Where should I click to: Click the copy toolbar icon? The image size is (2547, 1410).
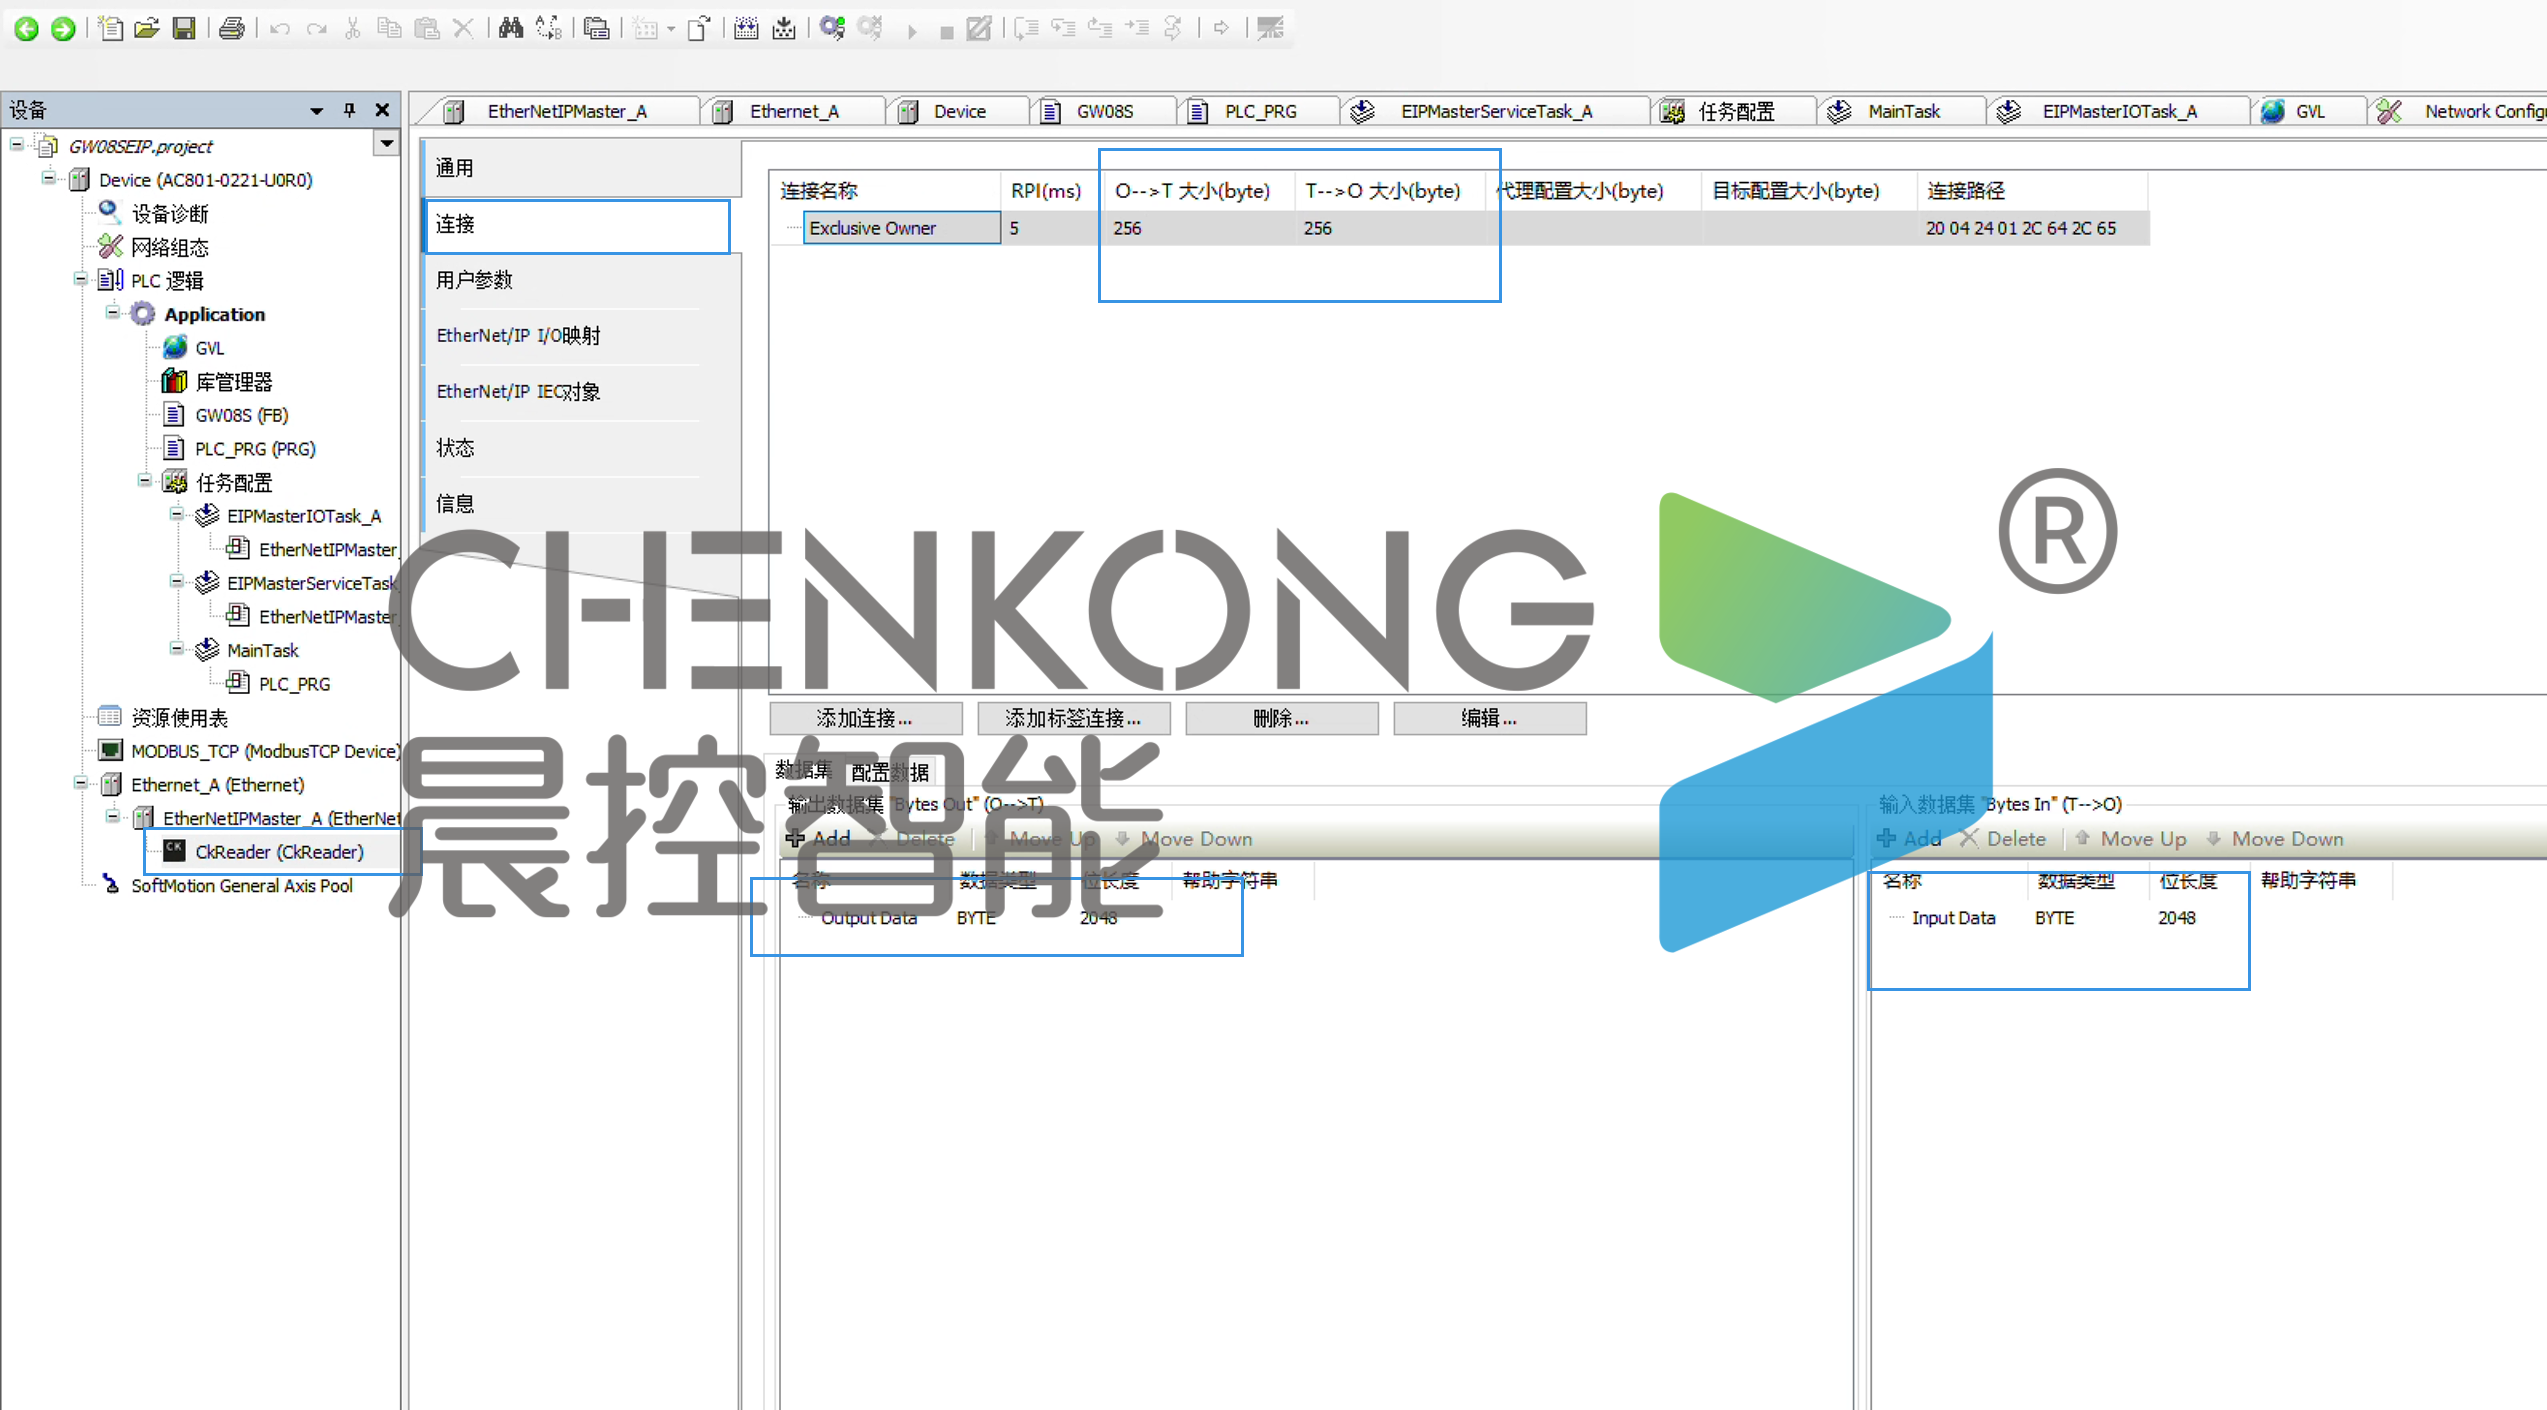click(x=389, y=28)
